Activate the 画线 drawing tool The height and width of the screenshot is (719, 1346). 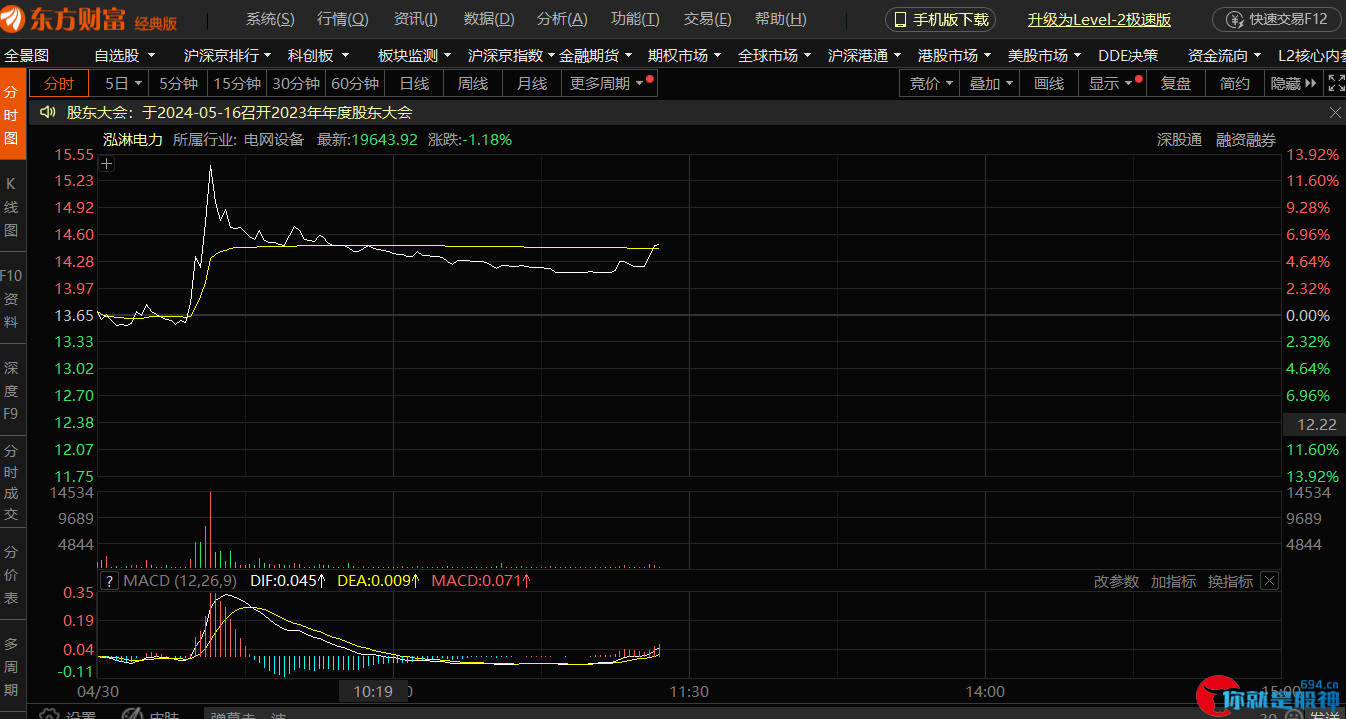pos(1049,83)
